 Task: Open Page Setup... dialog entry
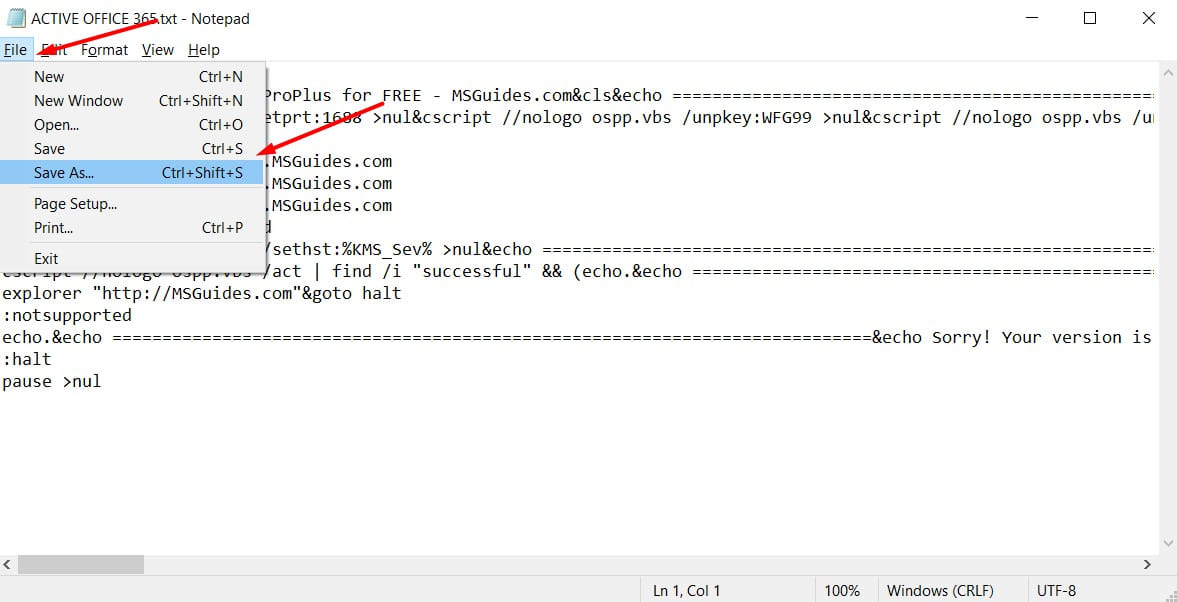[x=133, y=203]
